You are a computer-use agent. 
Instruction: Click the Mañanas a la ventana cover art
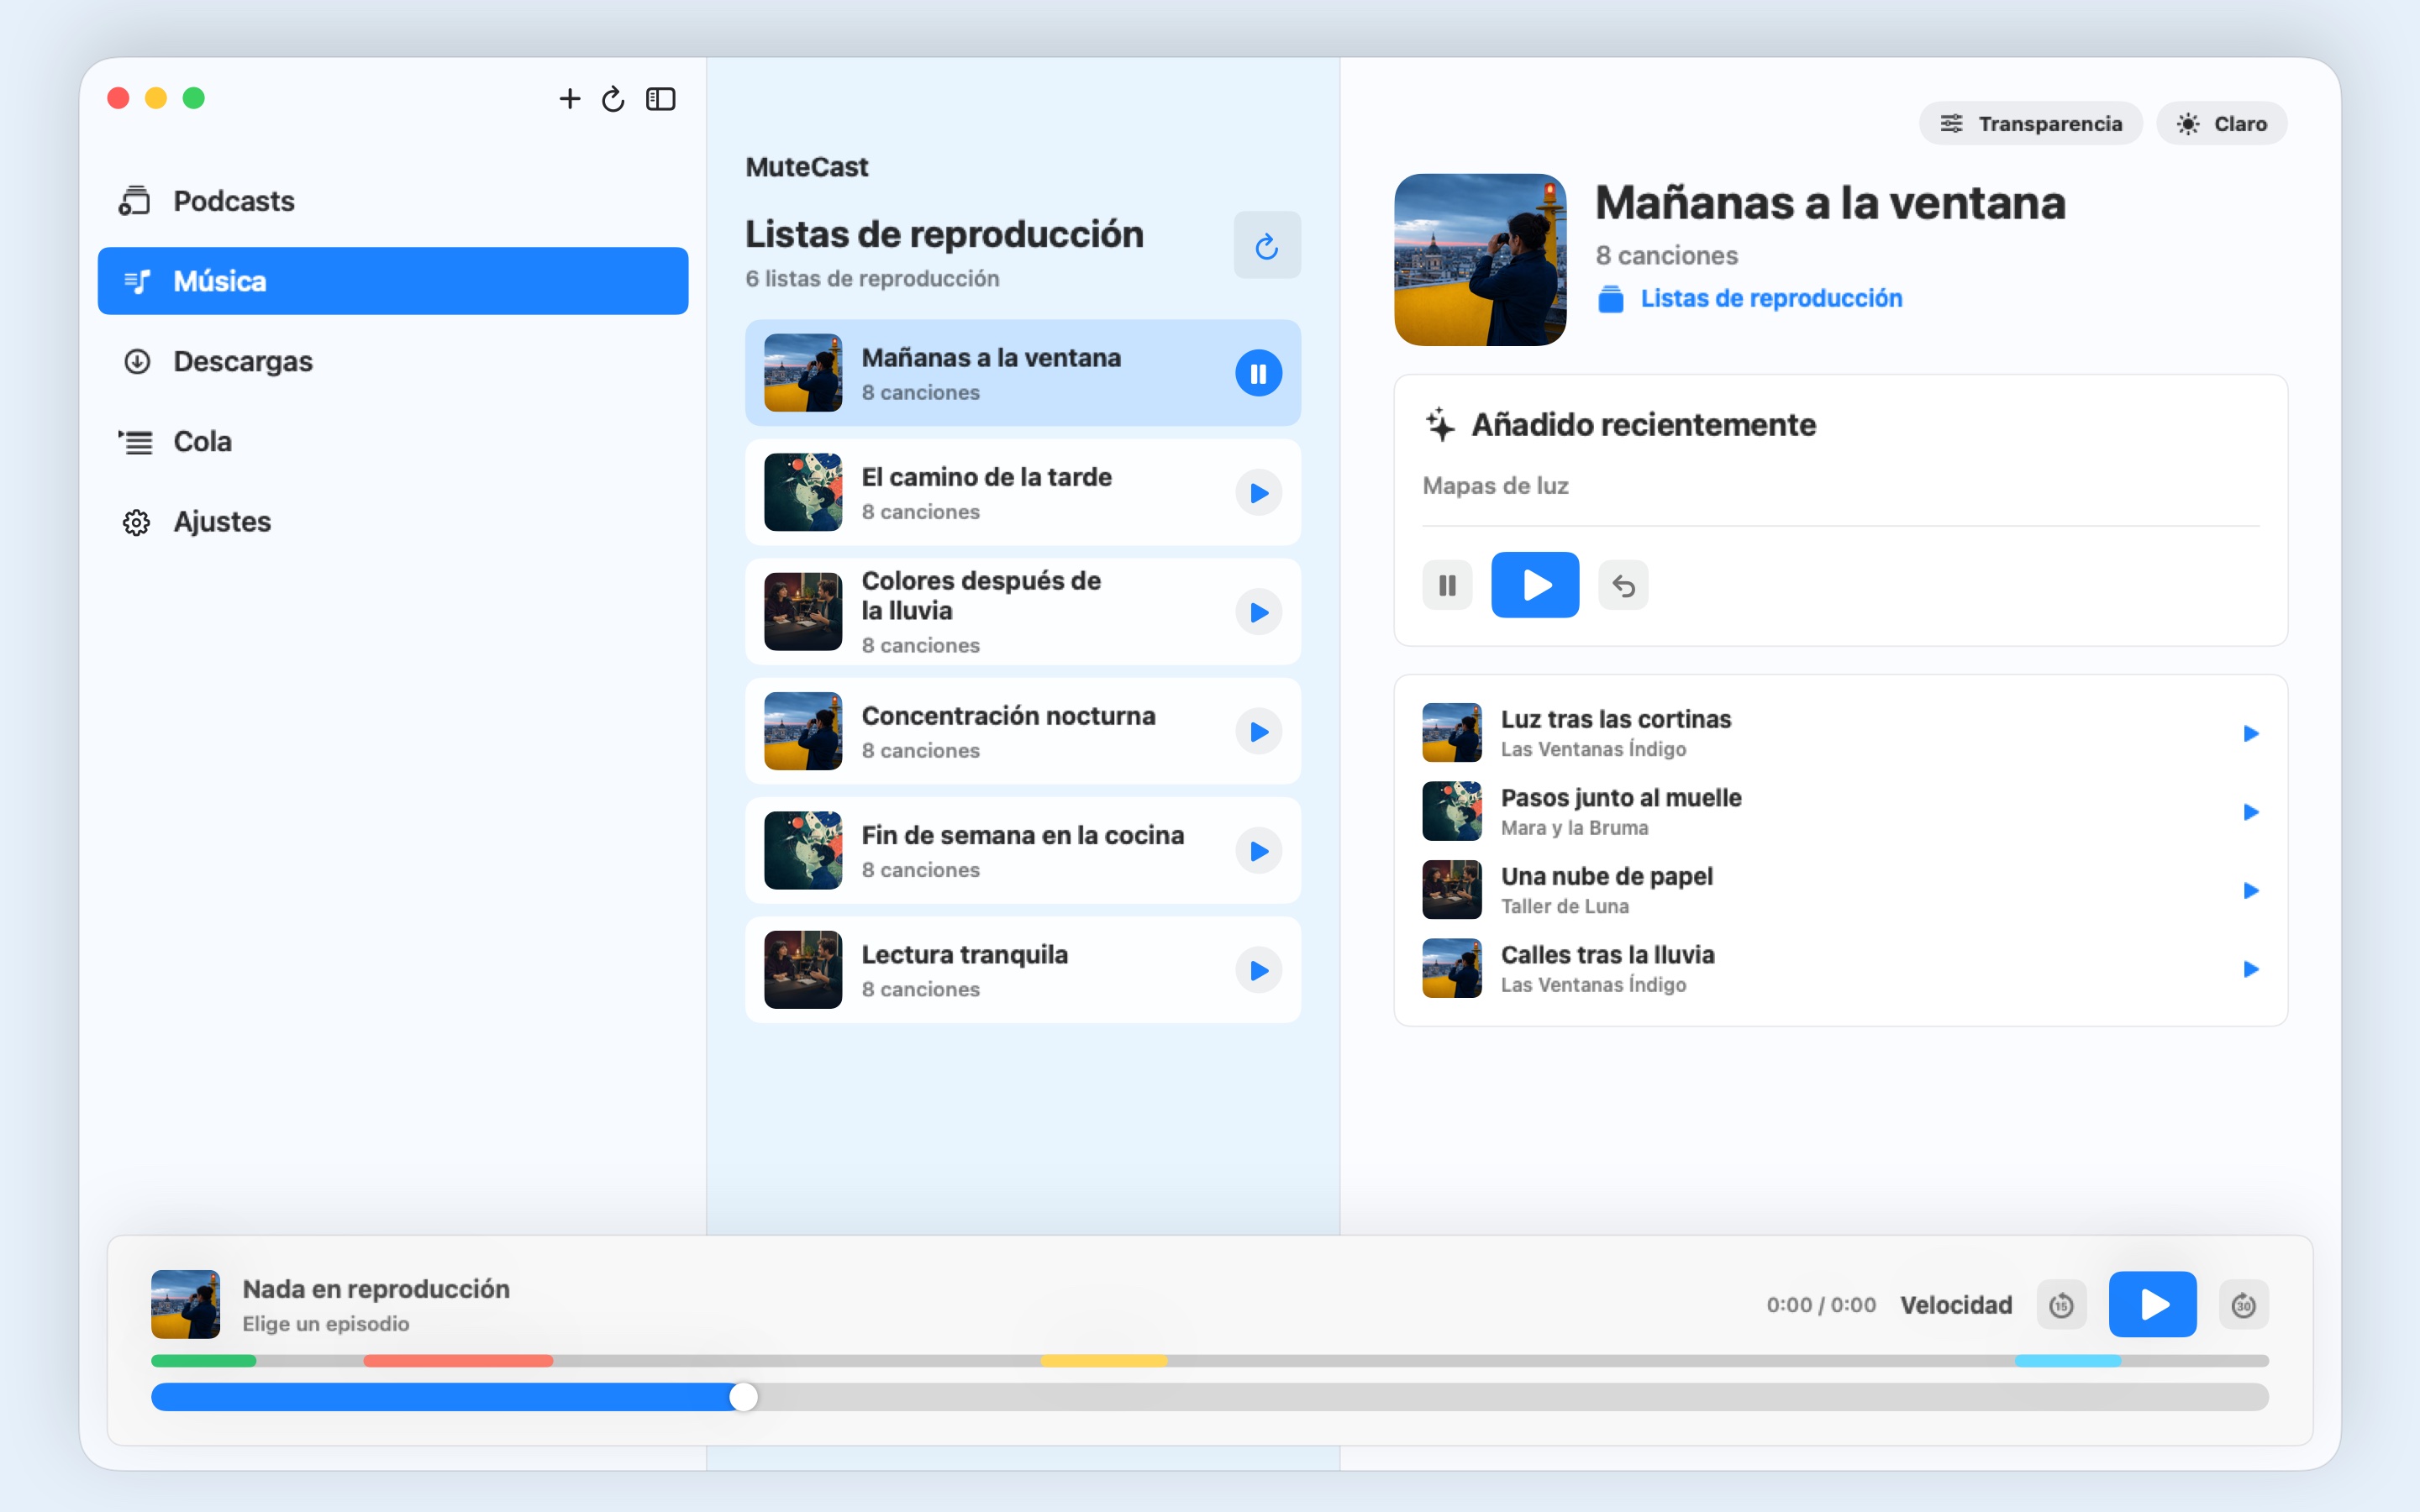pos(1480,260)
